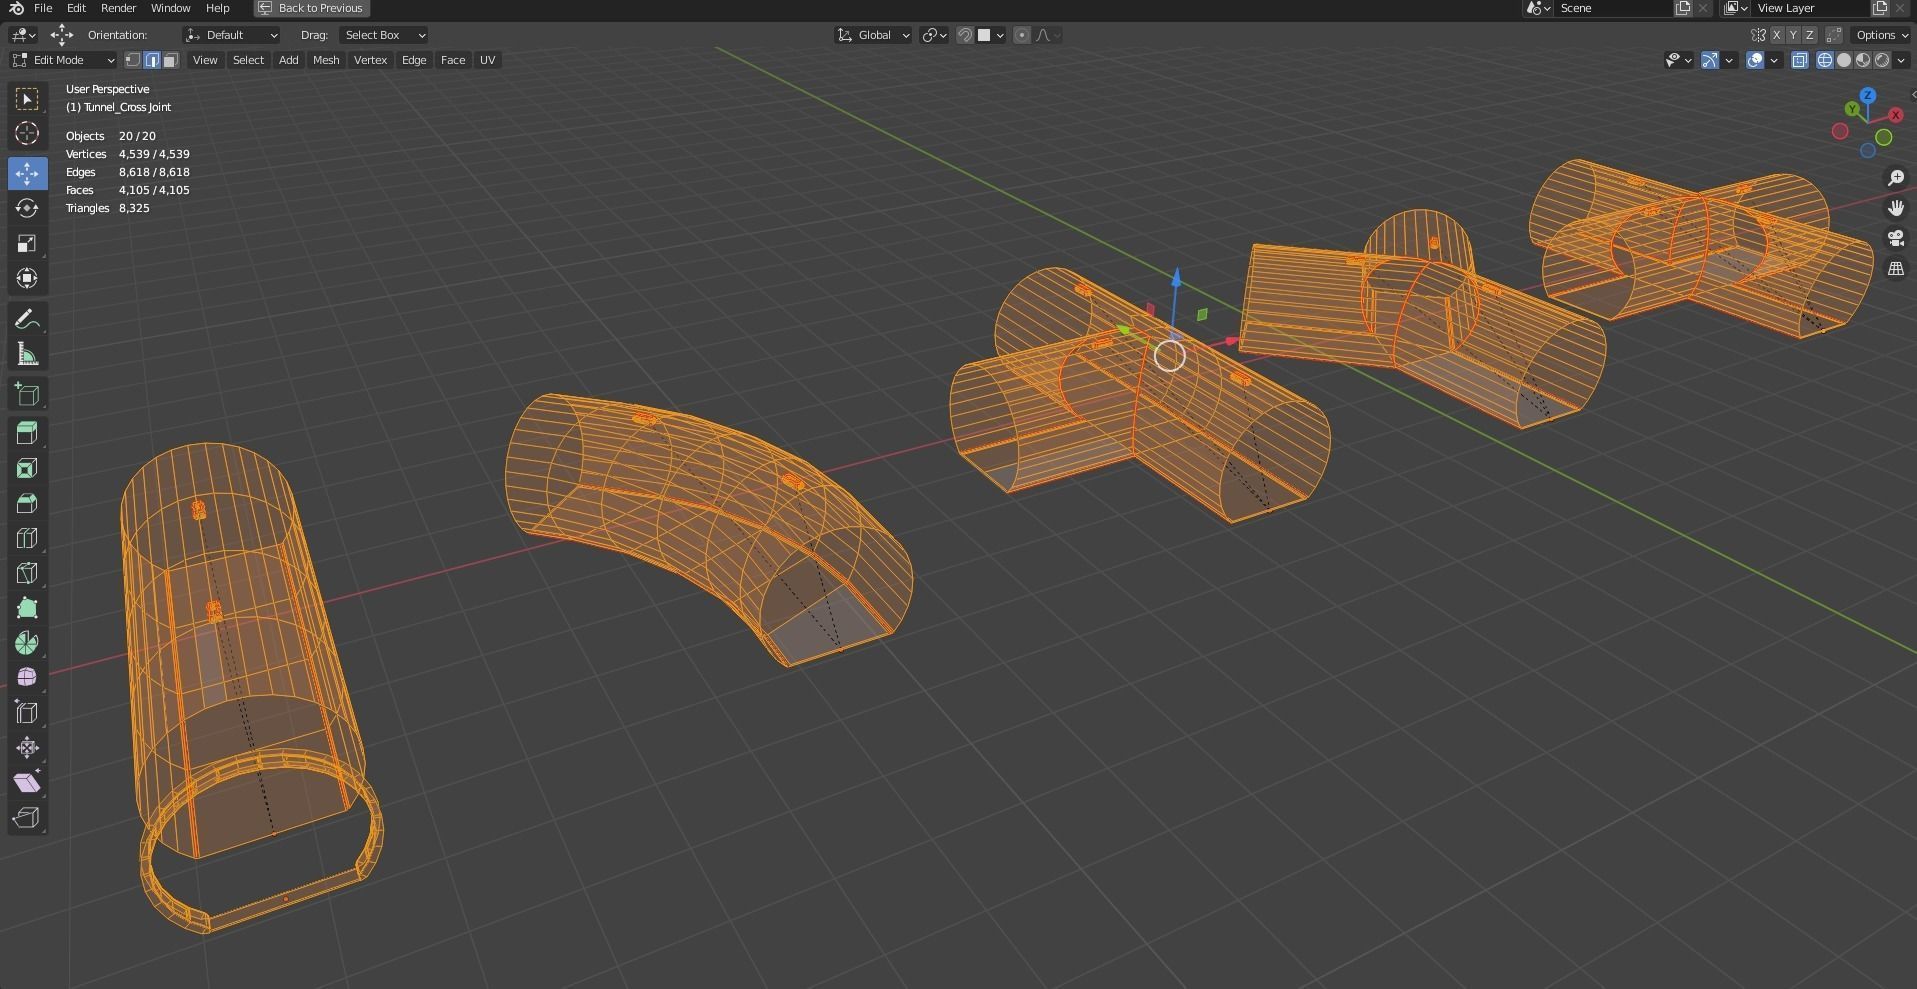
Task: Toggle edge select mode
Action: point(152,60)
